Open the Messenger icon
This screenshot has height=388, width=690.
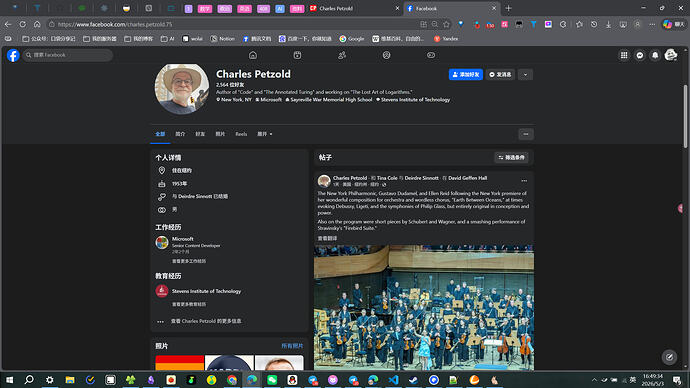click(640, 55)
